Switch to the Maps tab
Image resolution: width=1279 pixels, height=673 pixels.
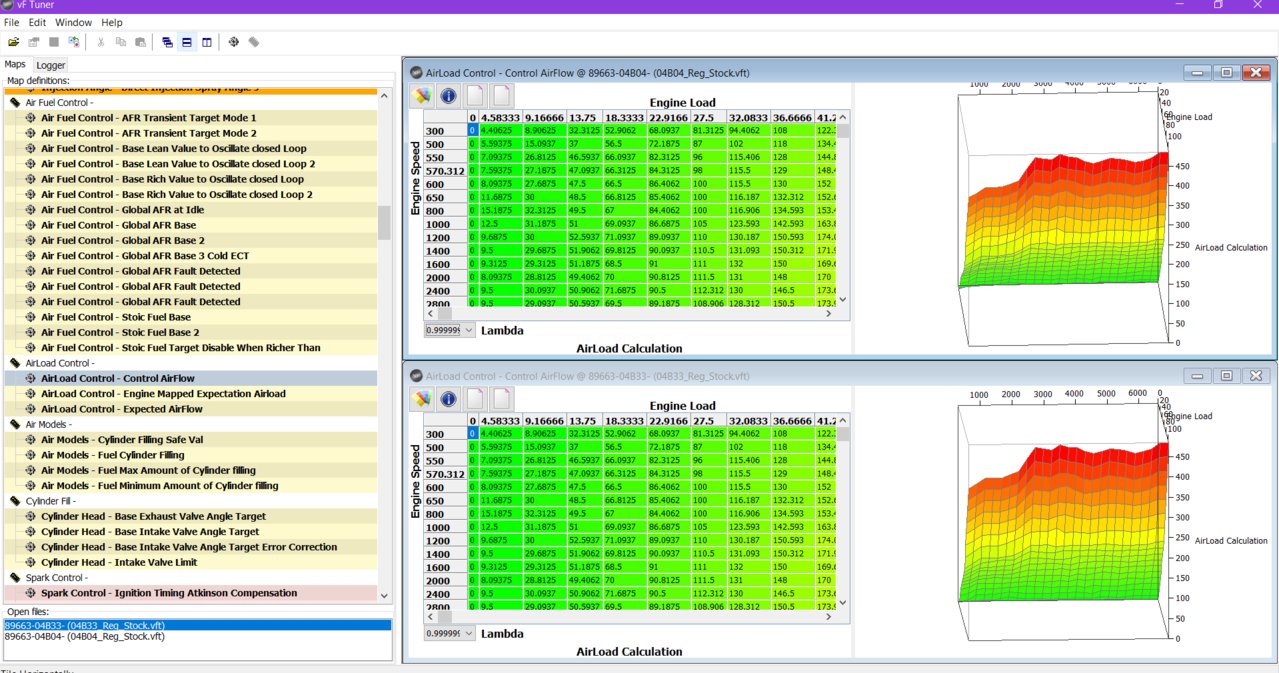click(x=15, y=64)
